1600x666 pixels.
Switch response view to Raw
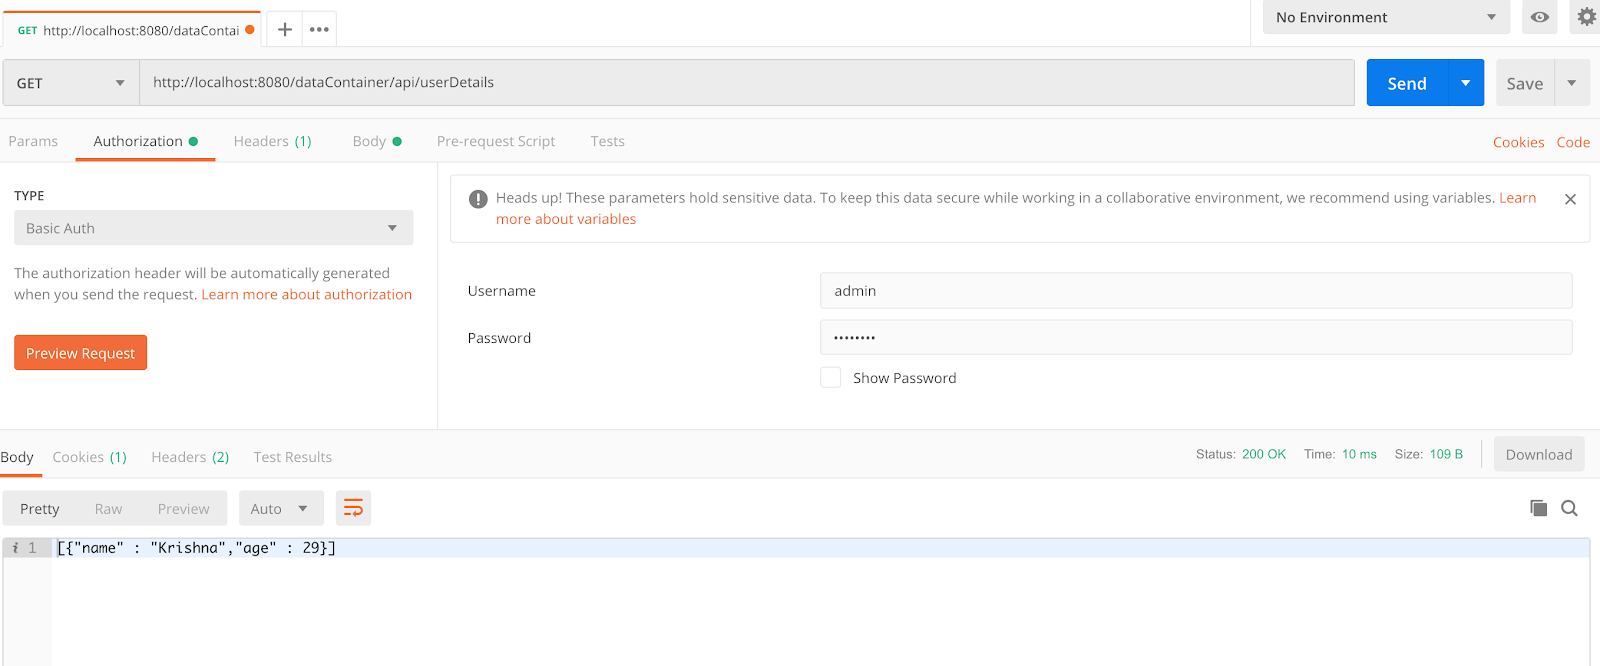108,509
